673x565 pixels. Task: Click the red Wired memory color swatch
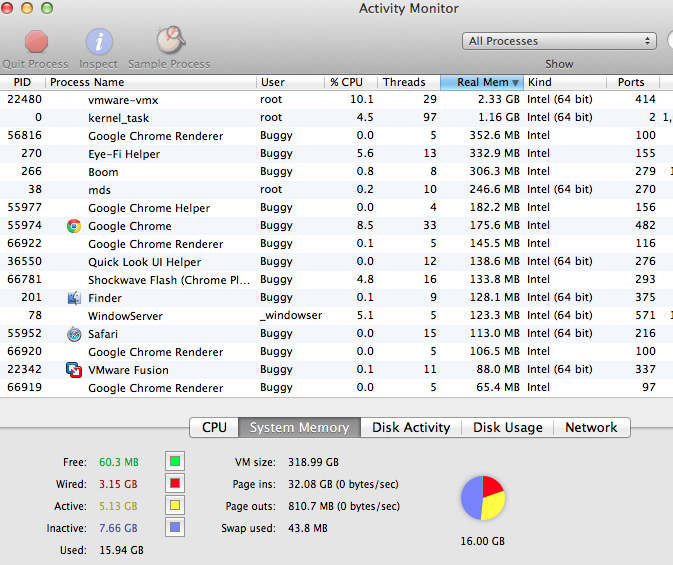(x=175, y=483)
